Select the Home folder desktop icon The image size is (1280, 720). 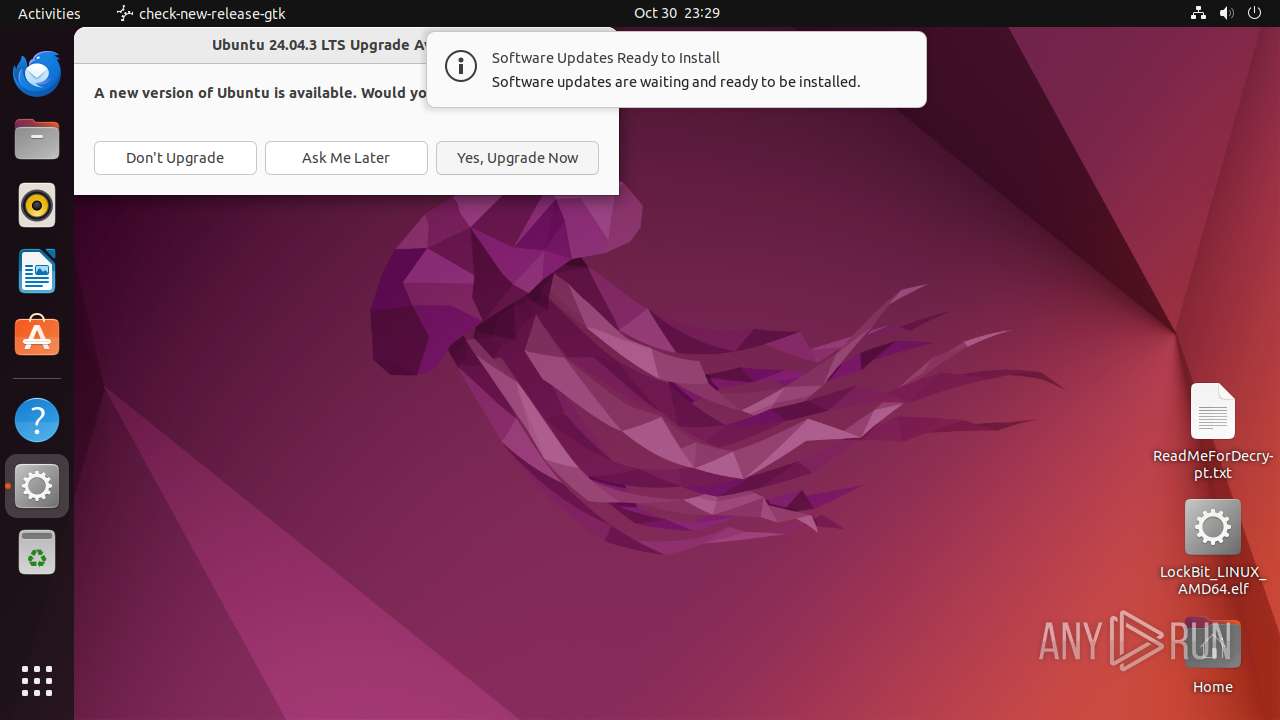pos(1213,656)
